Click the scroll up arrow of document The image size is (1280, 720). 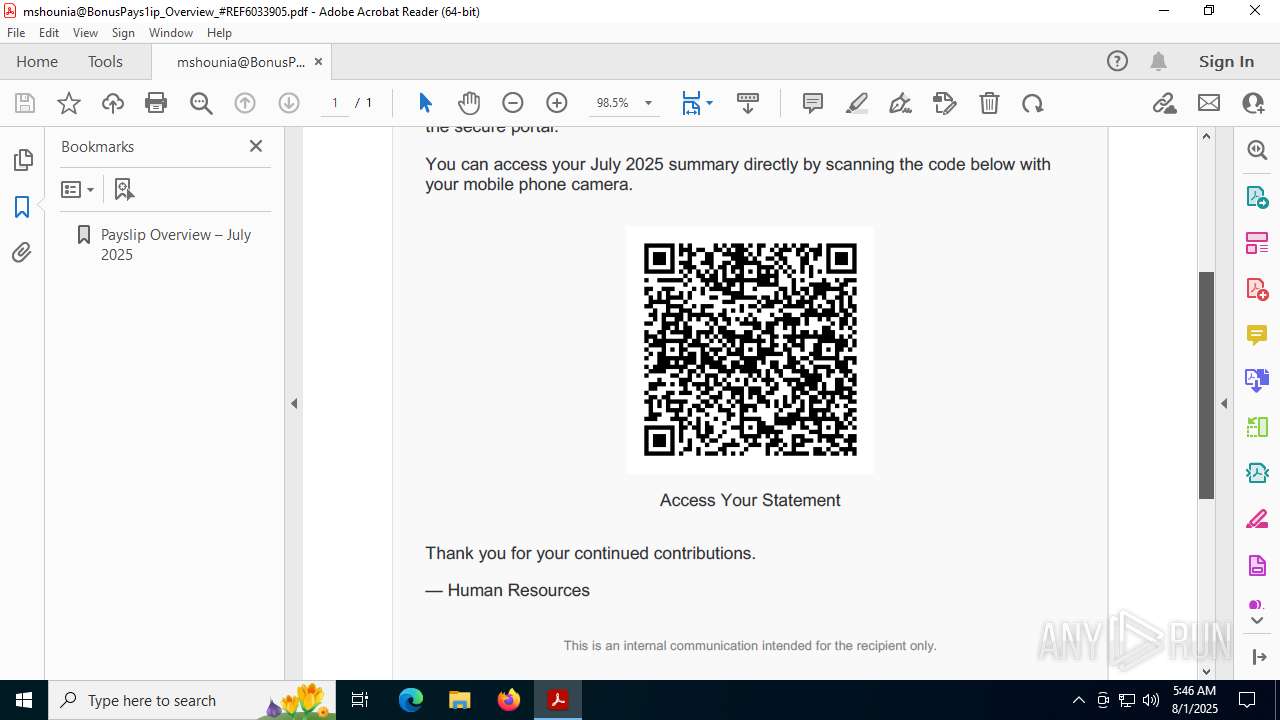click(x=1206, y=136)
